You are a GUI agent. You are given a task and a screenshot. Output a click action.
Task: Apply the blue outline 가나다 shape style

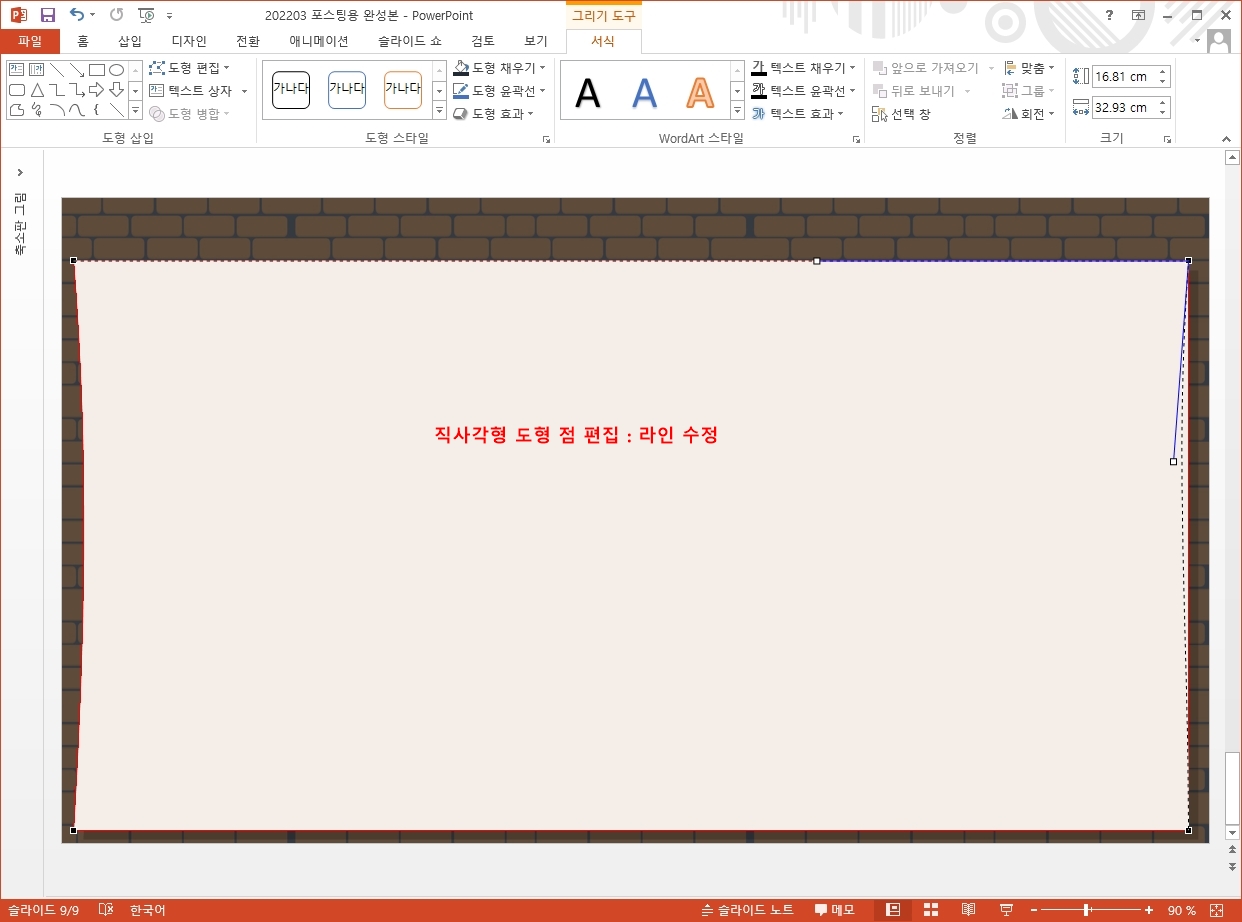tap(347, 89)
